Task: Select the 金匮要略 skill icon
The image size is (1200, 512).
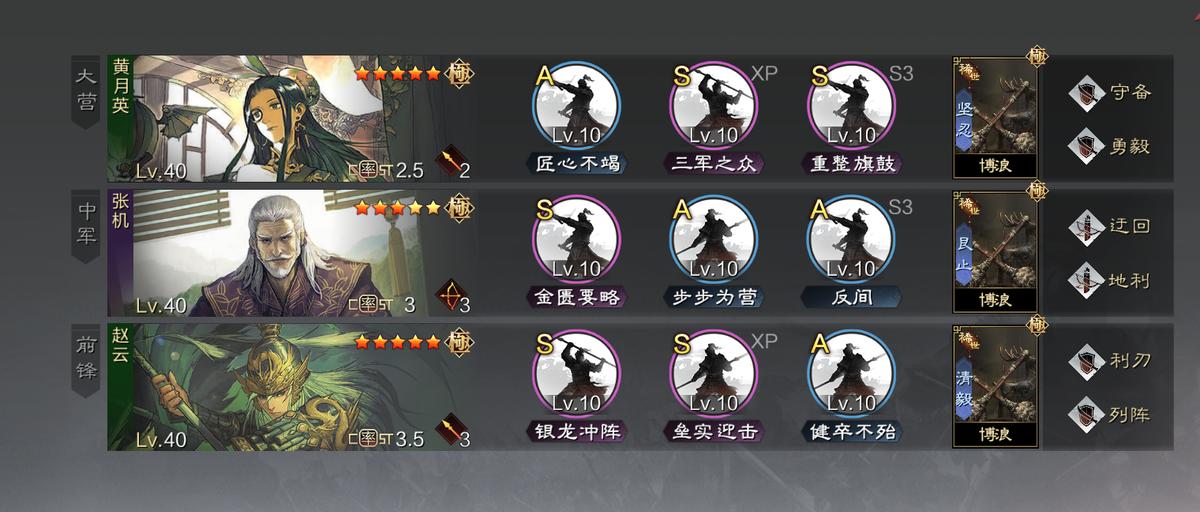Action: click(576, 239)
